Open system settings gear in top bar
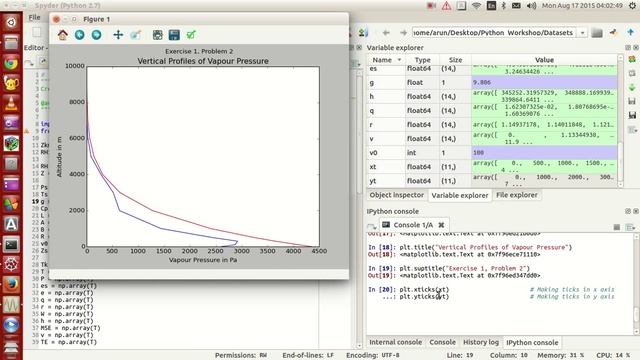640x360 pixels. [x=633, y=6]
